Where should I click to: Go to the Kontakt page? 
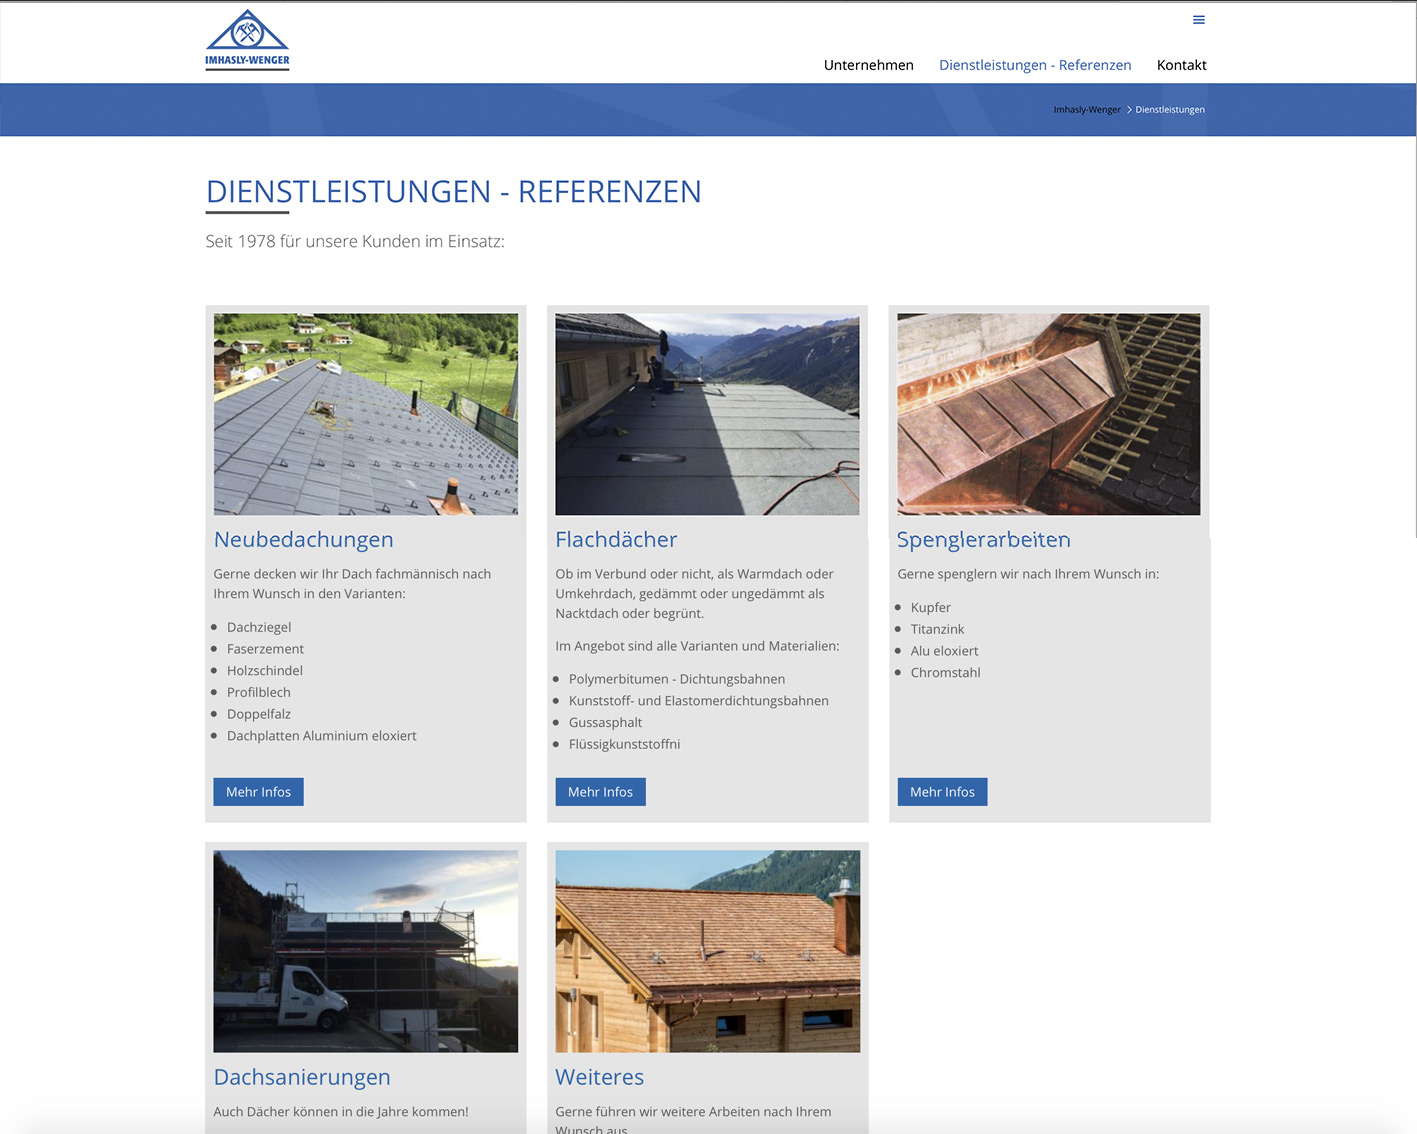tap(1181, 65)
